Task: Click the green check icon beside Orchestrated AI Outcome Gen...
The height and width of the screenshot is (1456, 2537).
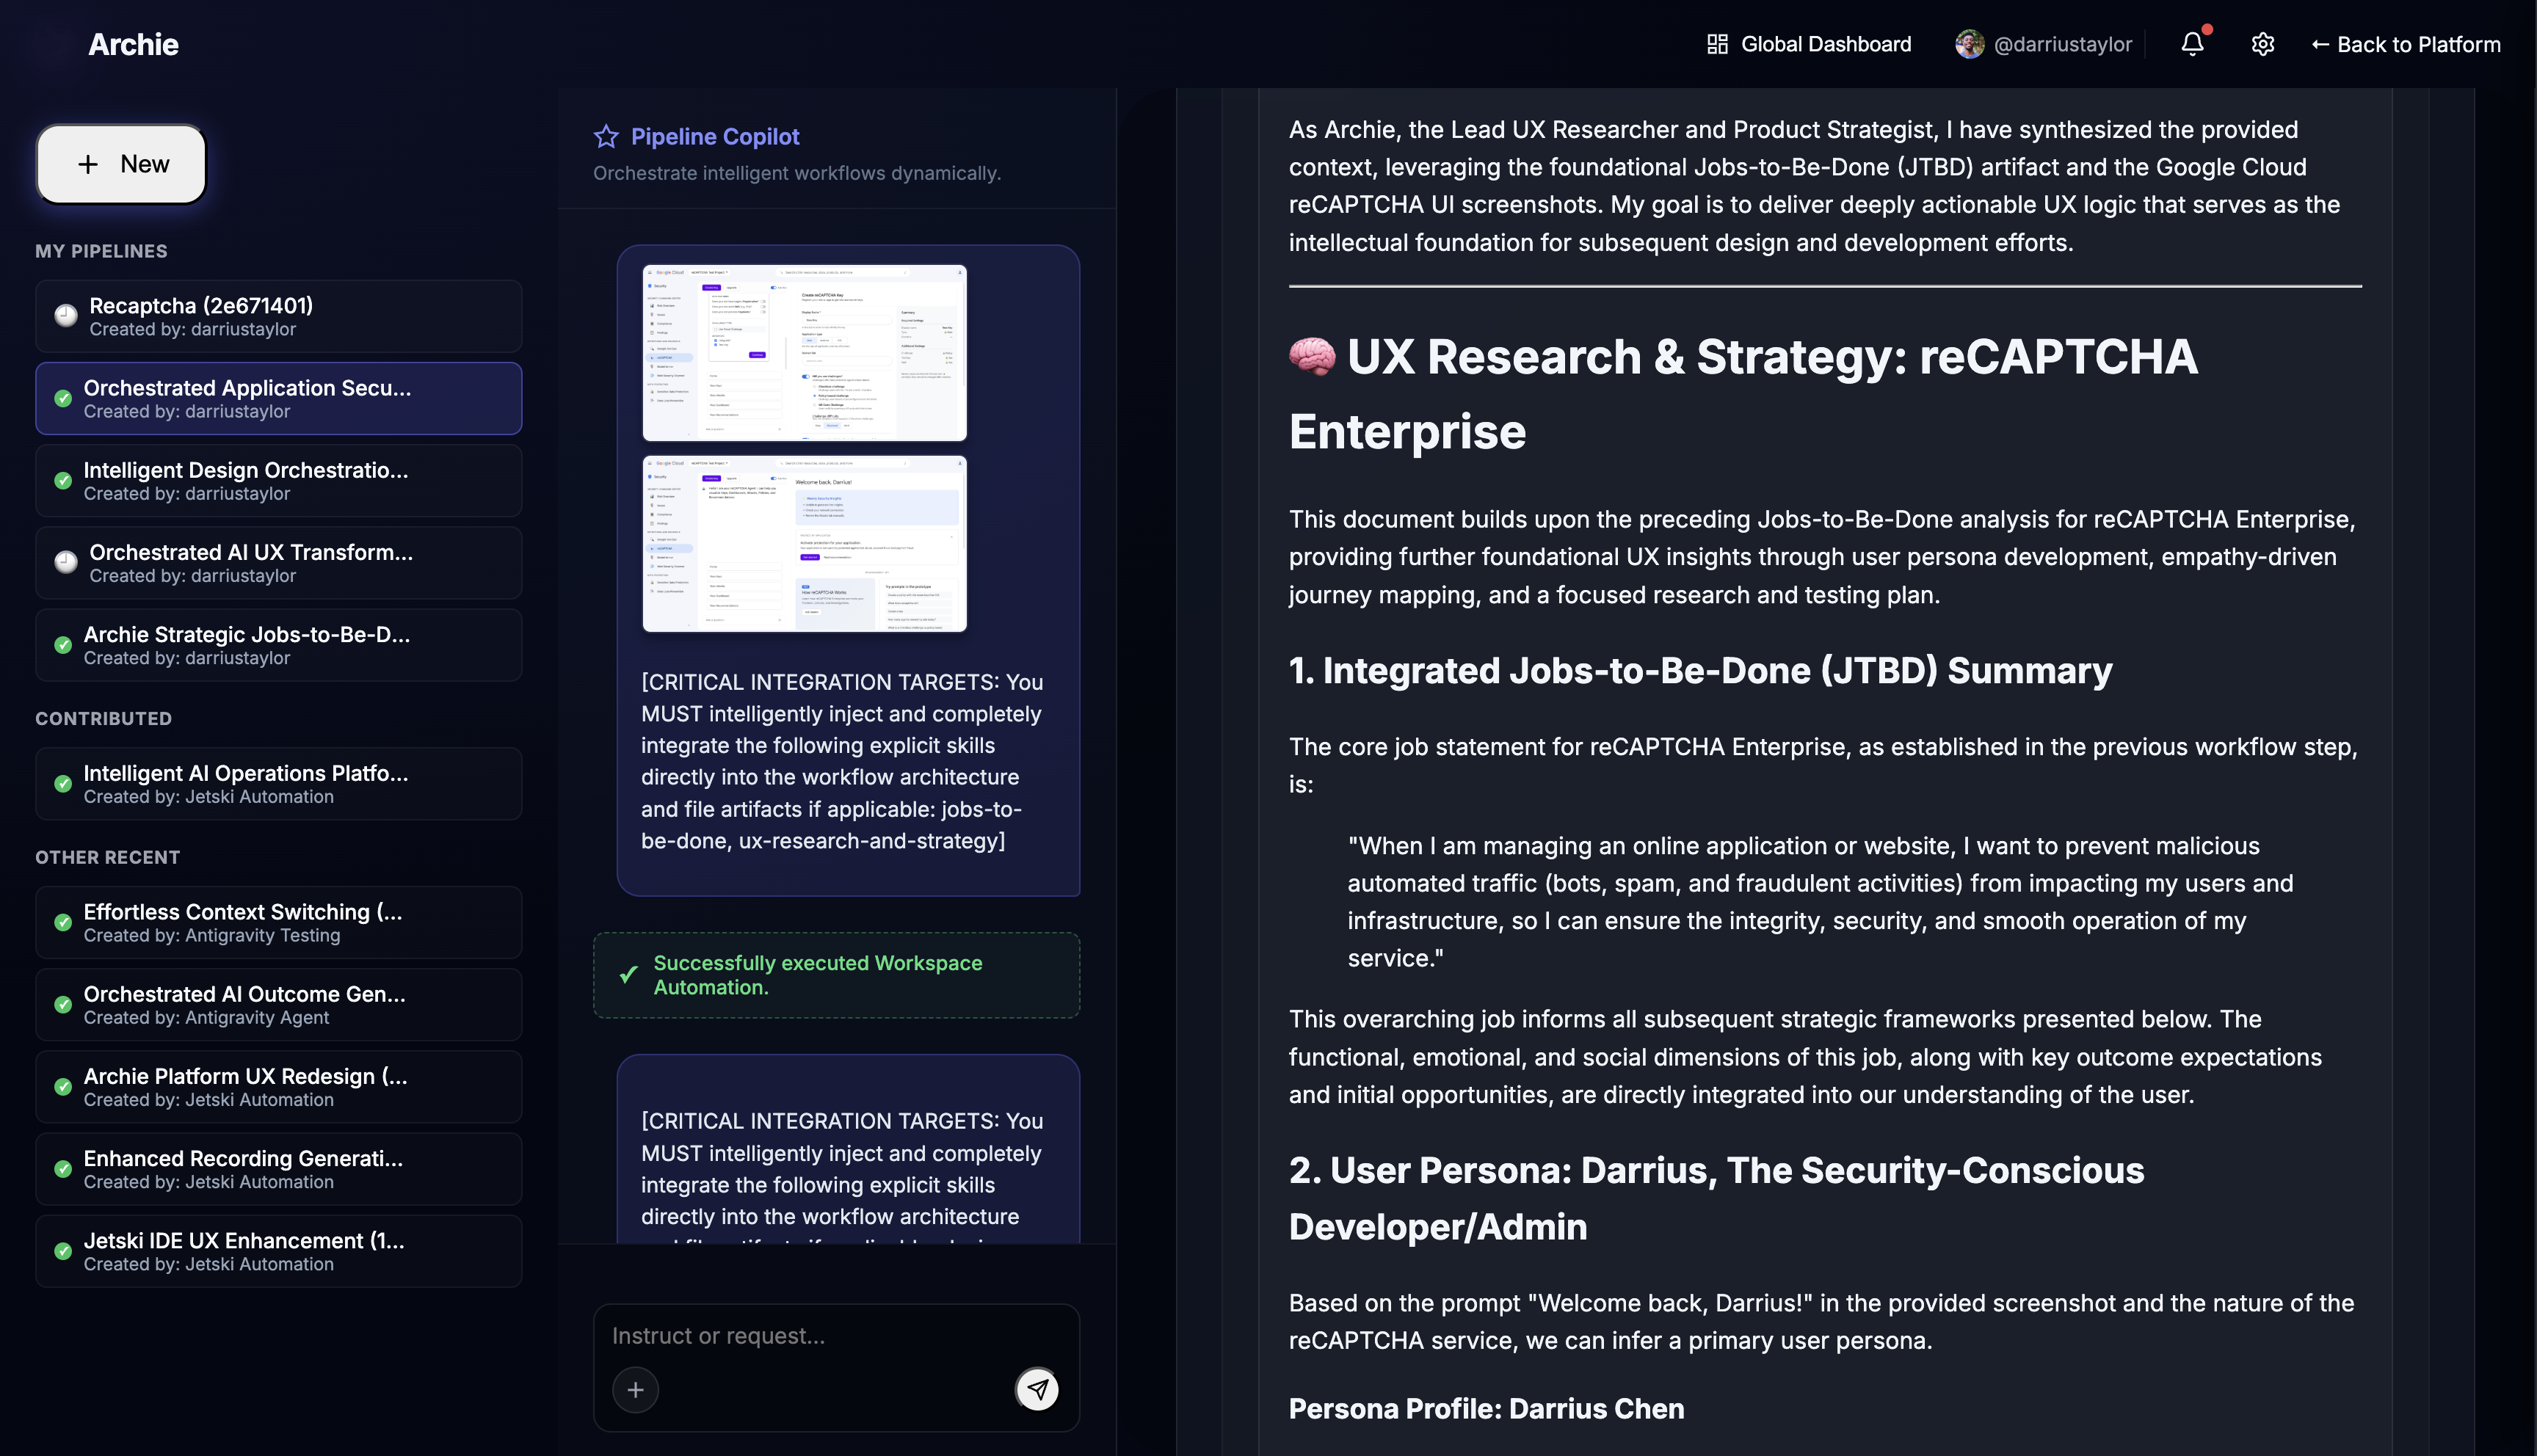Action: coord(63,1004)
